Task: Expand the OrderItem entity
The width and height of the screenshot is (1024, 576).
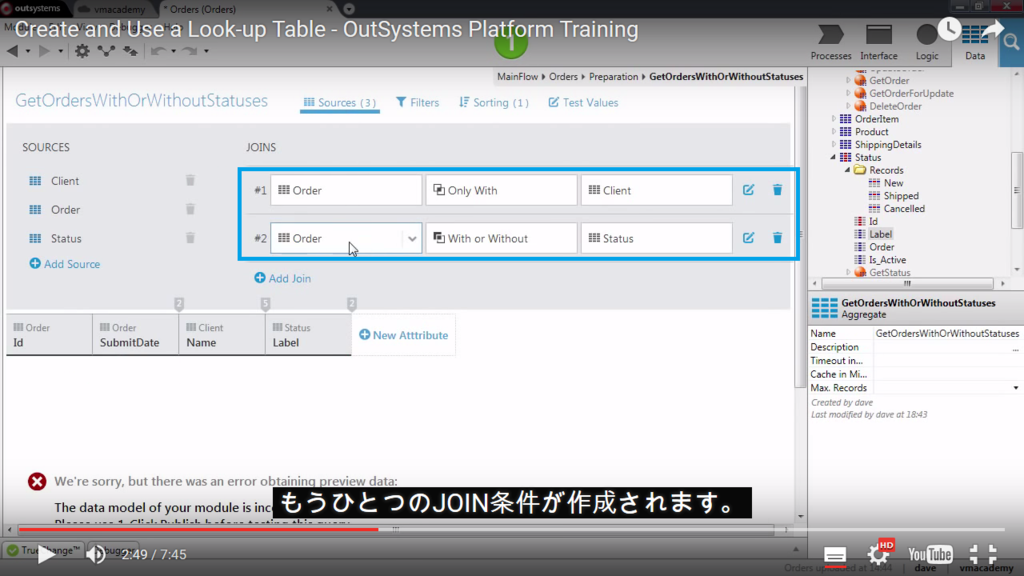Action: click(x=833, y=118)
